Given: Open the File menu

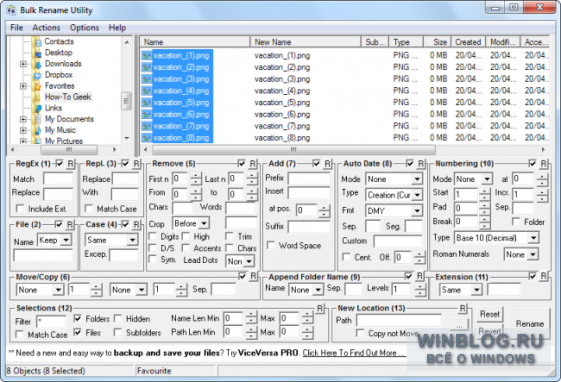Looking at the screenshot, I should 16,28.
